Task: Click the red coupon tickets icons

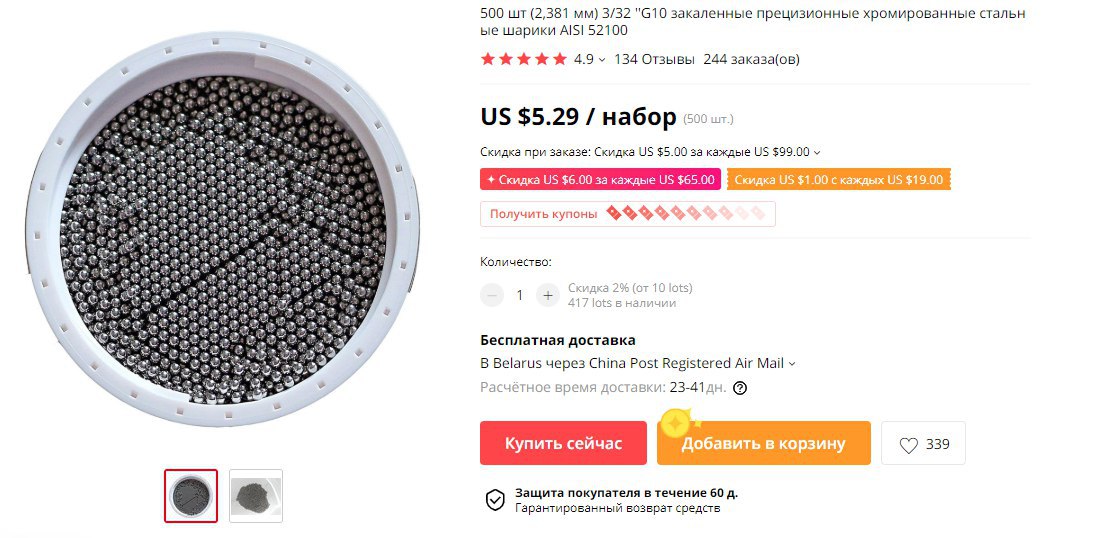Action: tap(686, 213)
